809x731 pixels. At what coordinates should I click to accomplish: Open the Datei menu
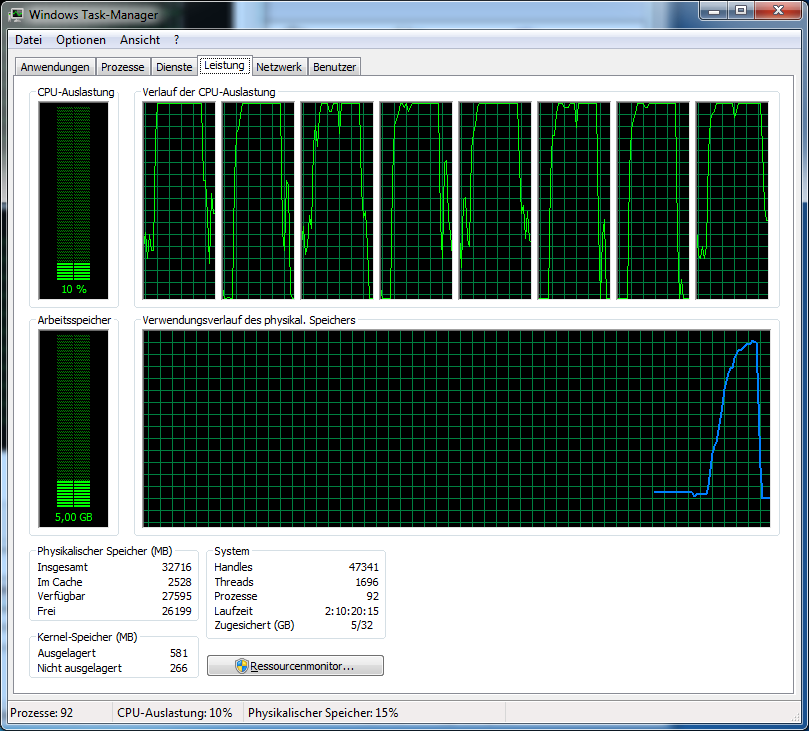[x=28, y=40]
